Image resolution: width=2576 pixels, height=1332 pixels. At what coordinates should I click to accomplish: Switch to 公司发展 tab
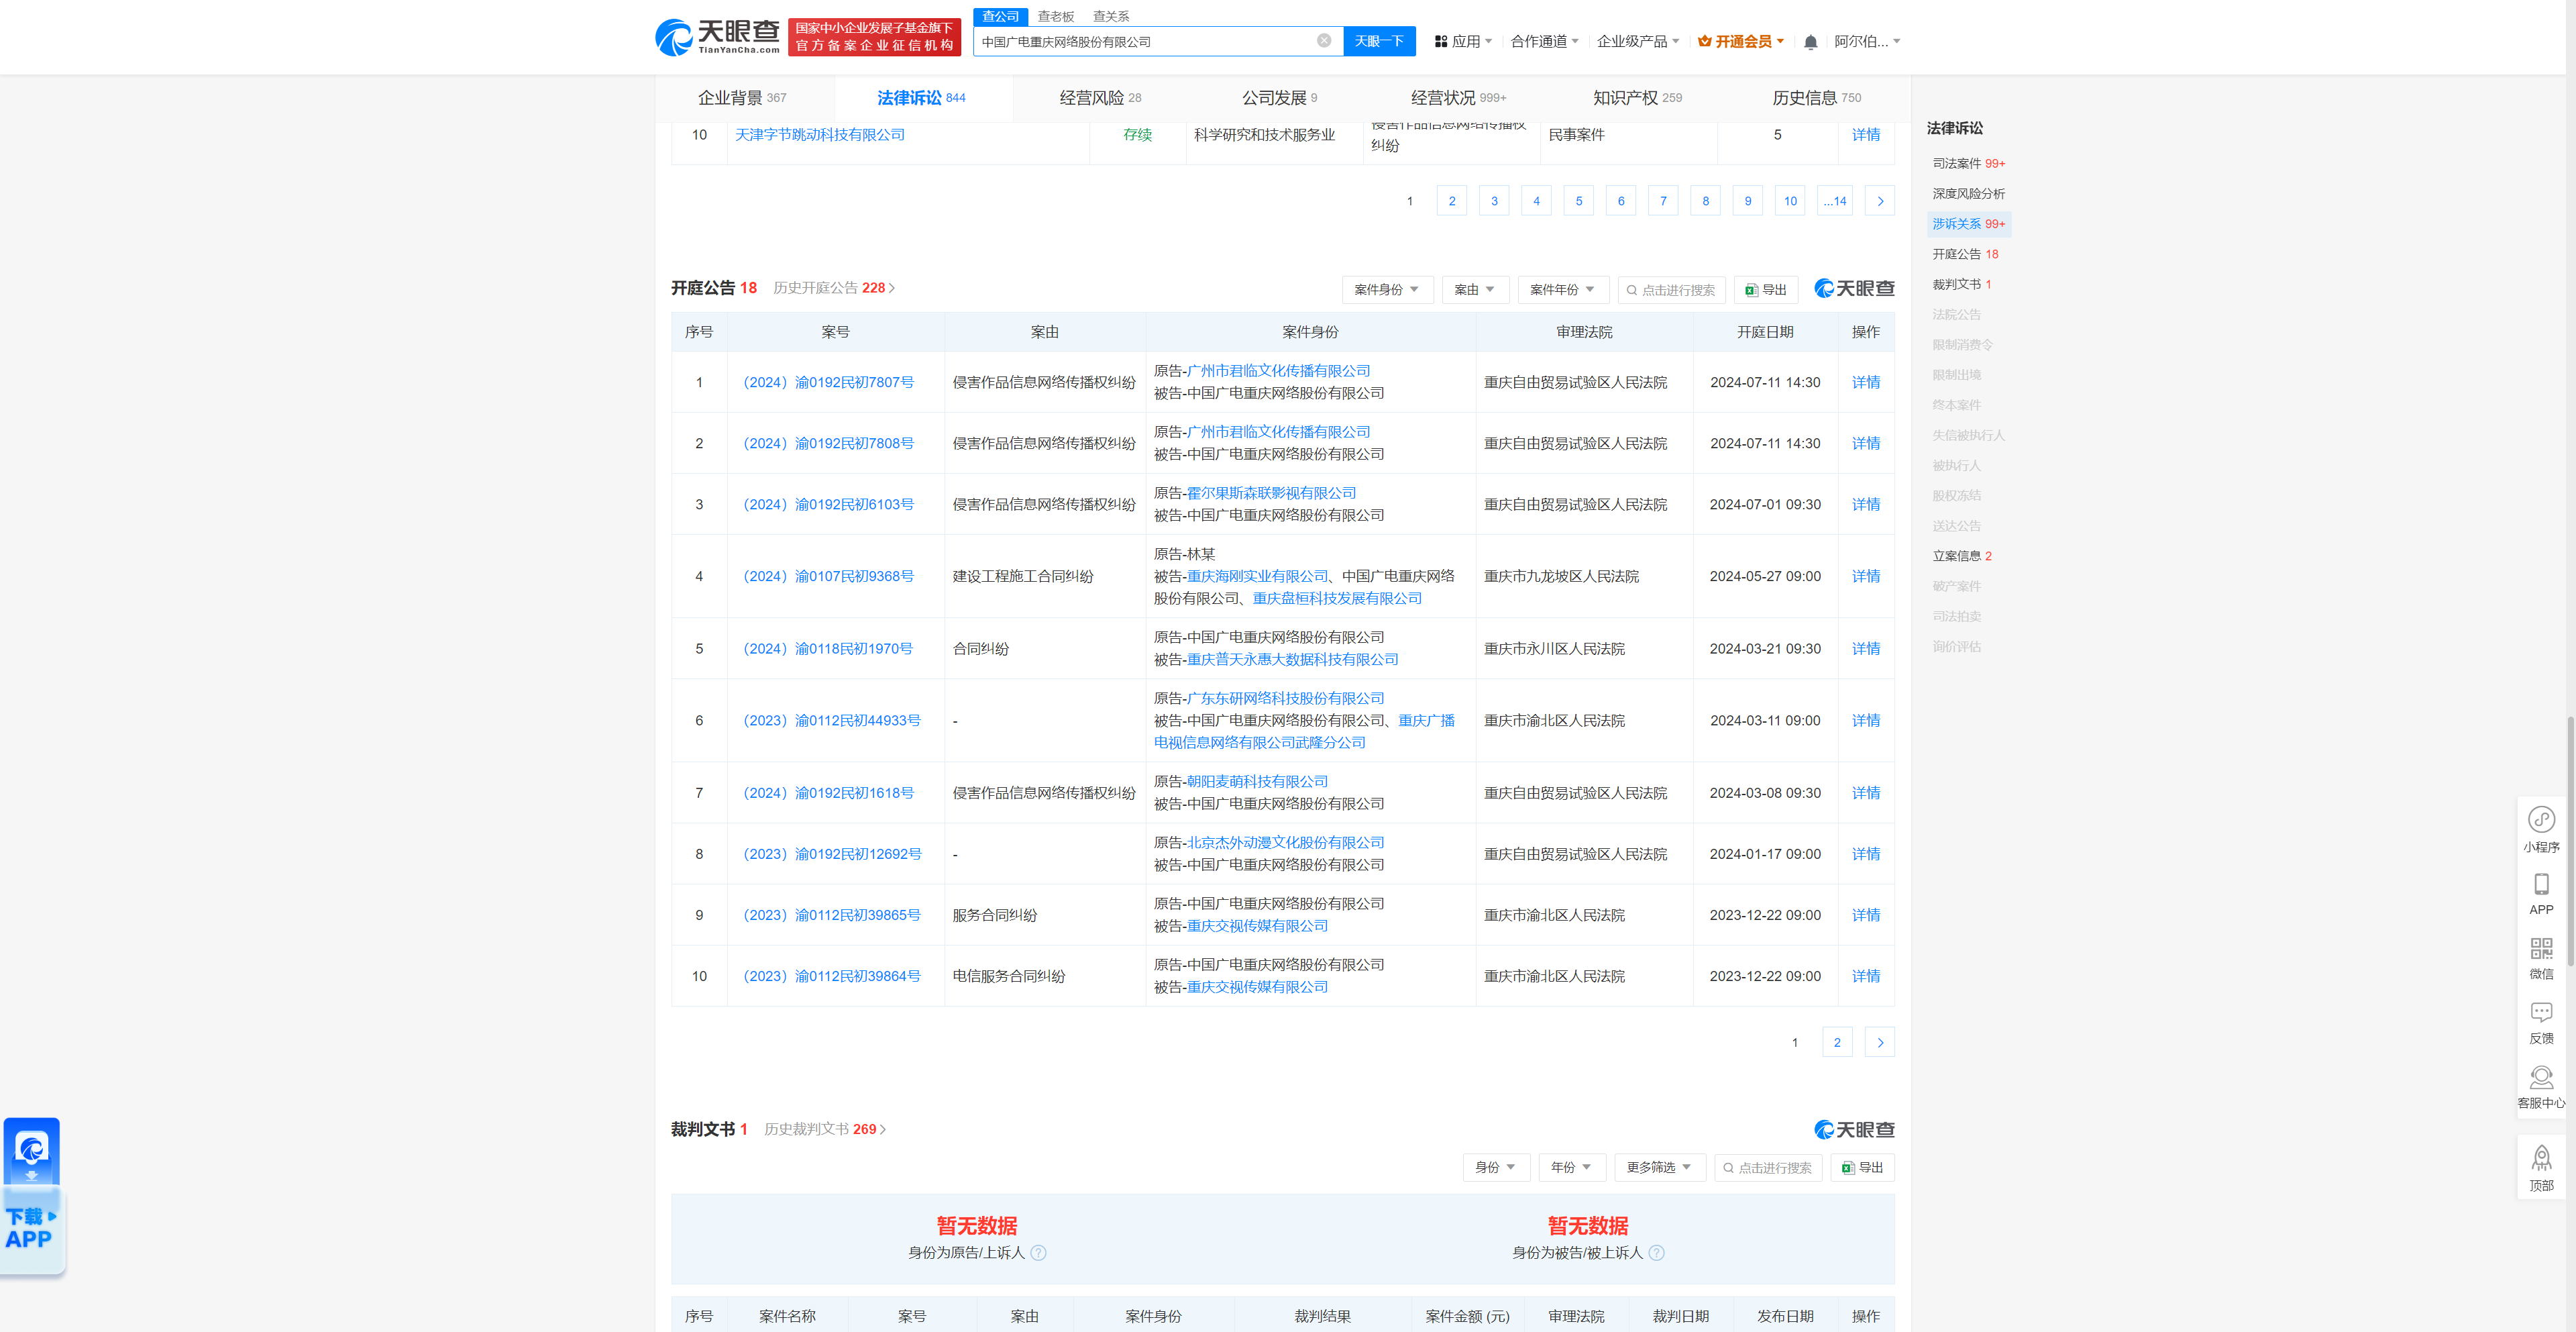coord(1279,98)
